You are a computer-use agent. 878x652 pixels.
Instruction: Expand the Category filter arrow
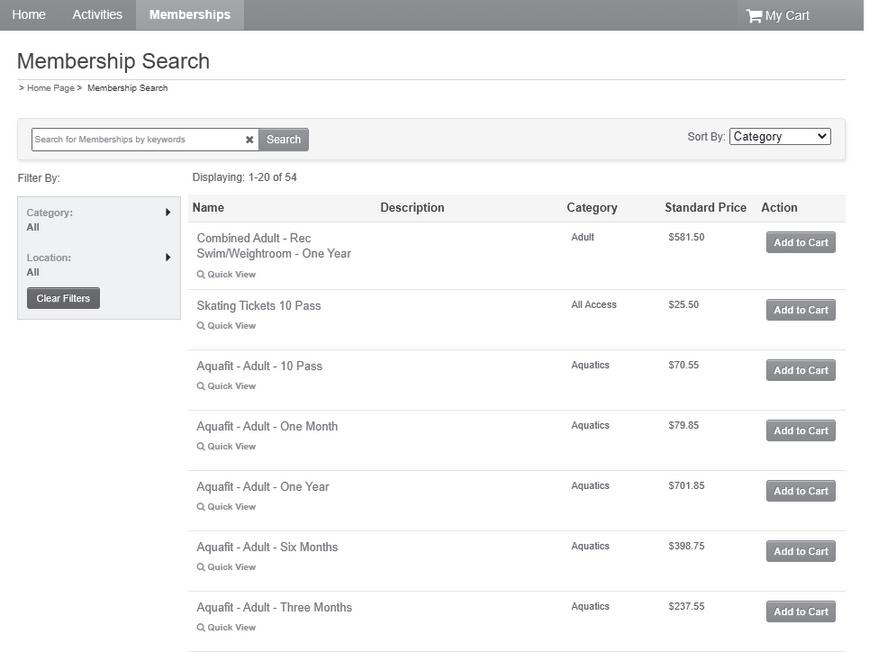pyautogui.click(x=168, y=212)
